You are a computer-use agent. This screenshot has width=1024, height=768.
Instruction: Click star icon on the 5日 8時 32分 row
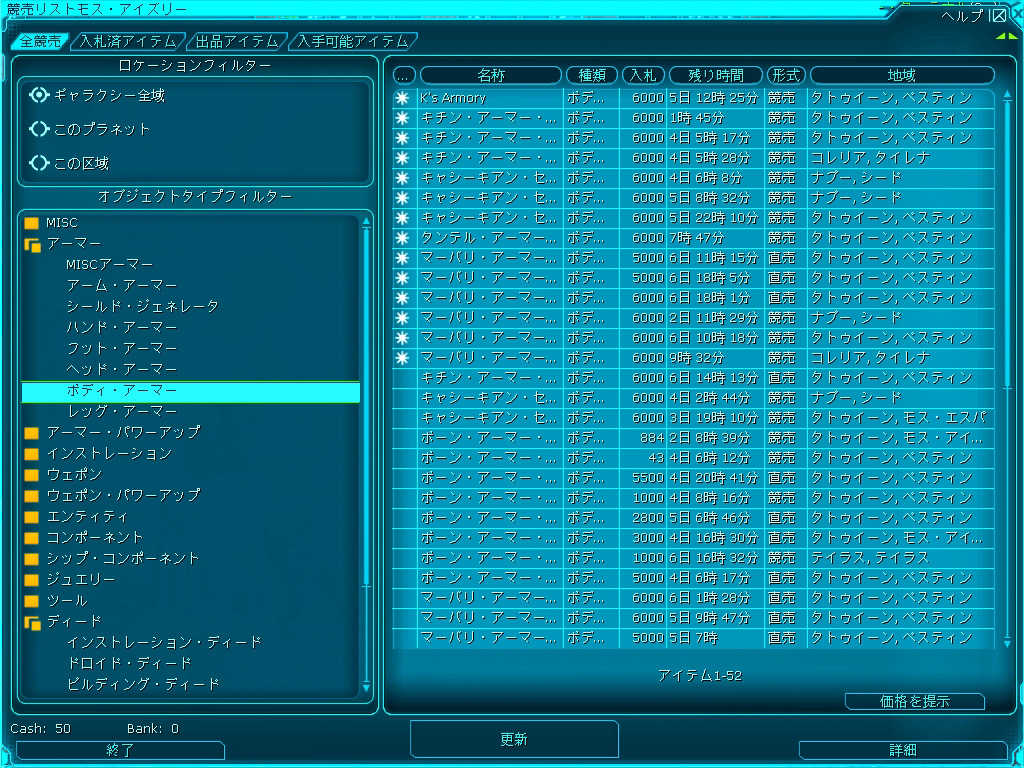(x=402, y=198)
